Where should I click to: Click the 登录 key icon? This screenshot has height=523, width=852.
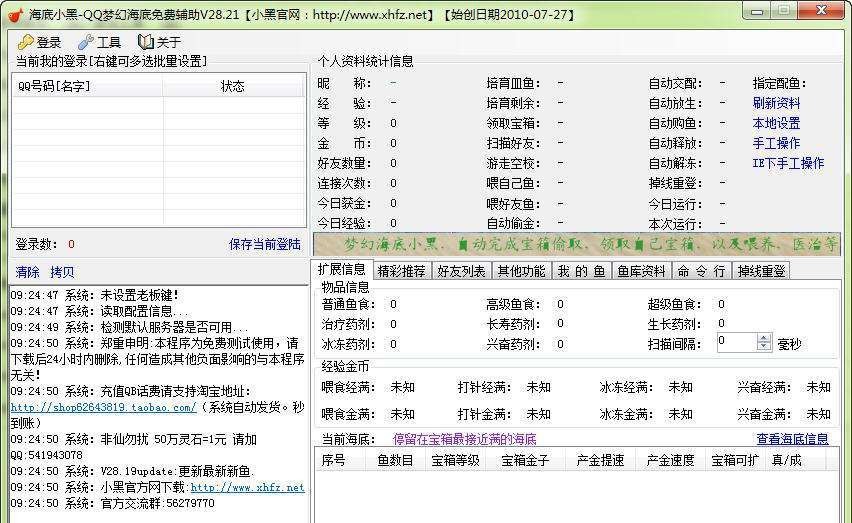click(26, 42)
